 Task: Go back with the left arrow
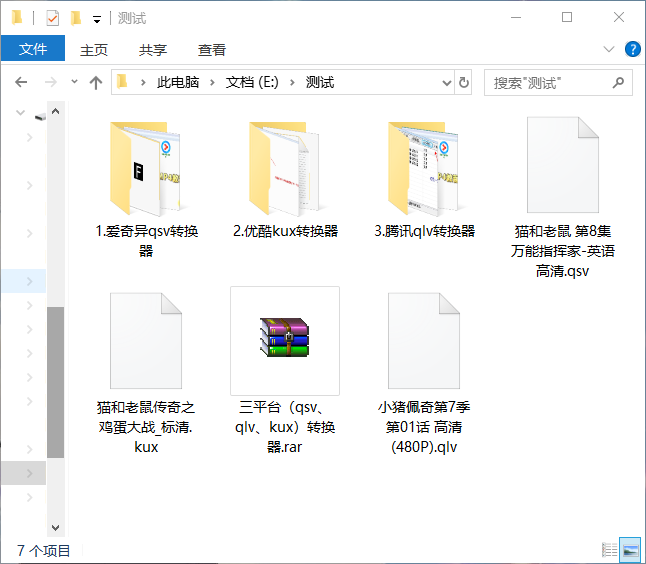pos(21,82)
